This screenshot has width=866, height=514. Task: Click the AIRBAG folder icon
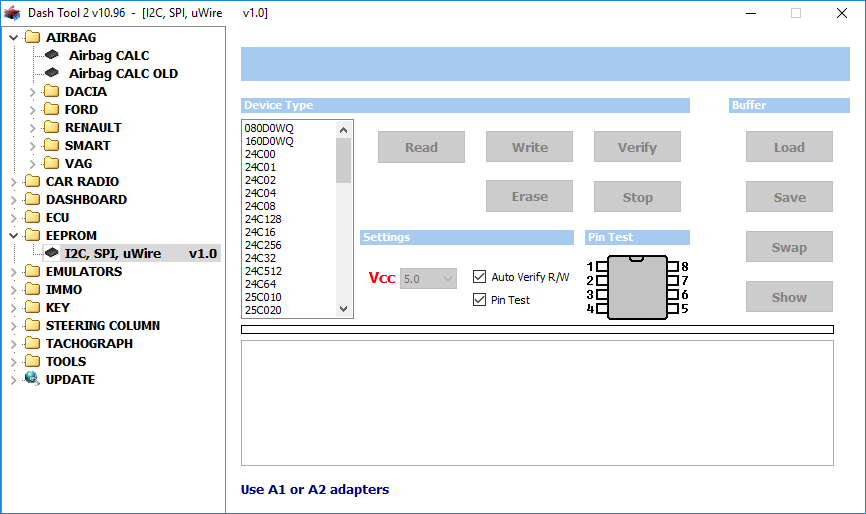(33, 37)
